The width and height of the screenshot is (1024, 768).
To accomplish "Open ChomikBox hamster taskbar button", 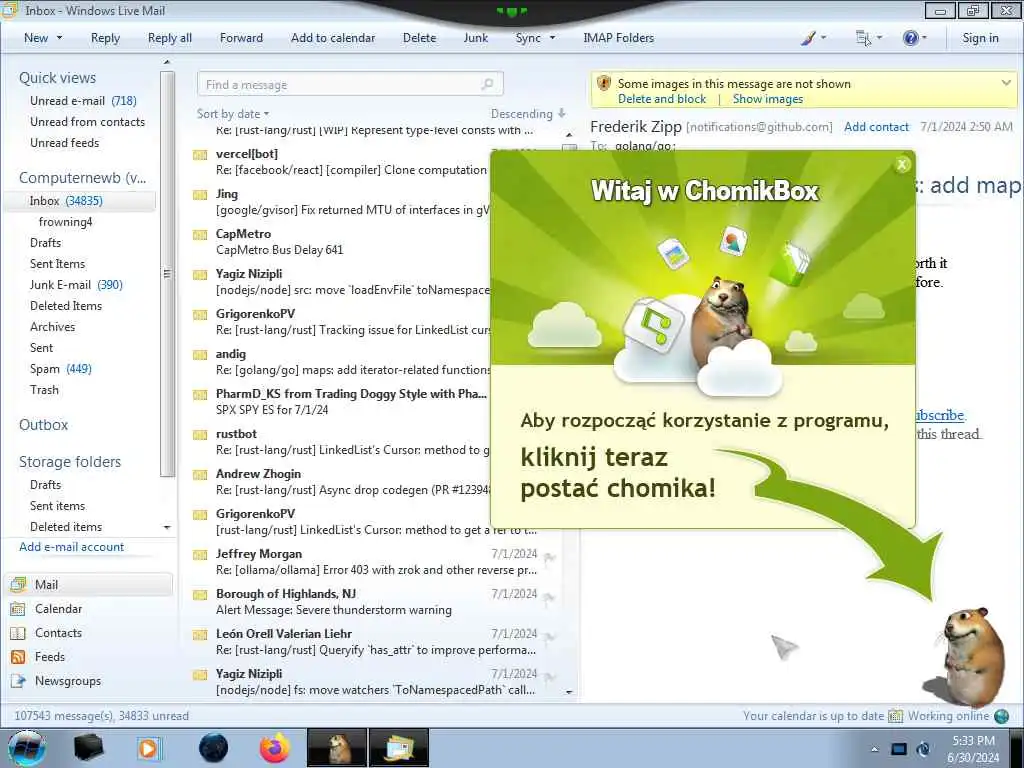I will (x=337, y=748).
